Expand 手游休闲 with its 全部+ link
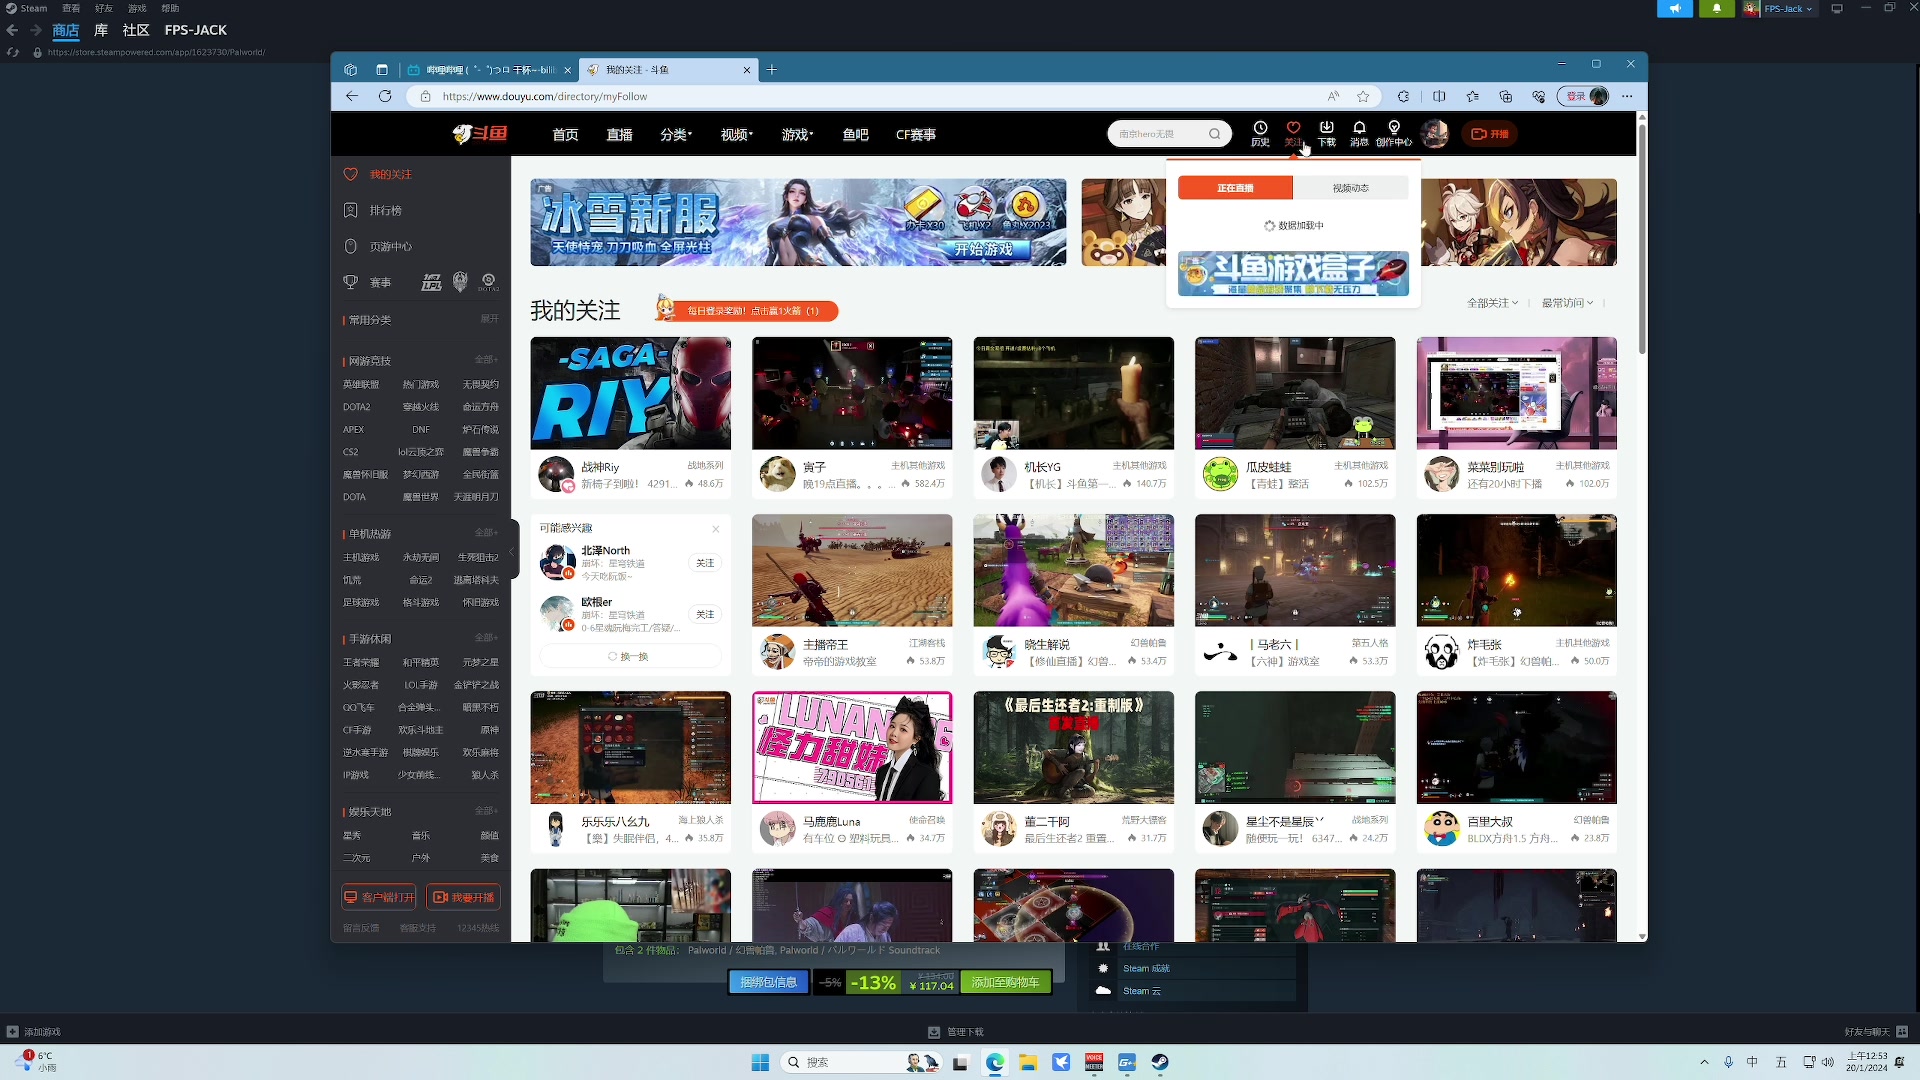Screen dimensions: 1920x1080 click(486, 638)
